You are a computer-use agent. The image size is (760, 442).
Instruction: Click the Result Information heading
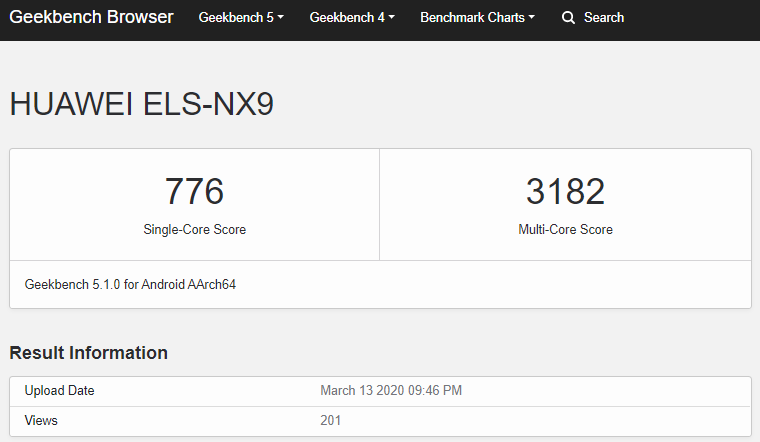[88, 353]
